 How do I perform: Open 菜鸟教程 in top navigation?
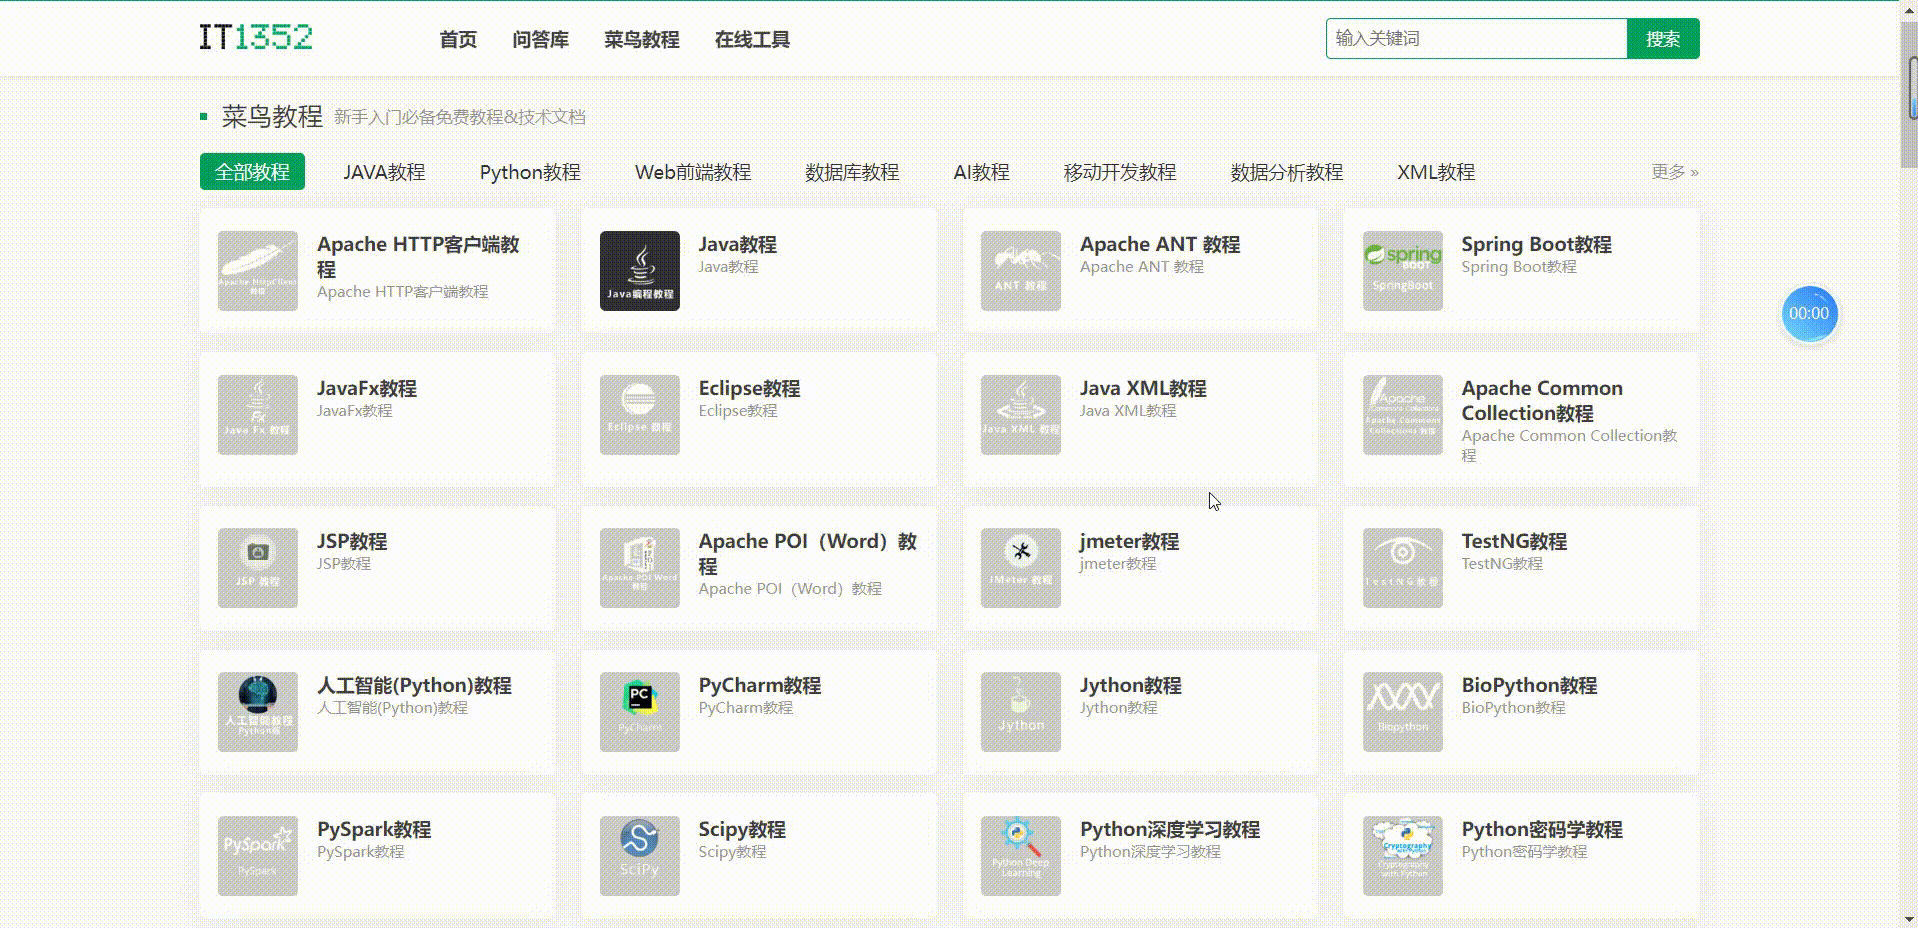pyautogui.click(x=641, y=40)
